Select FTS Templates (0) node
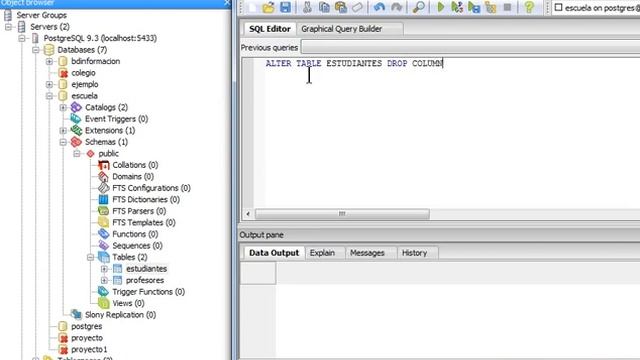The image size is (640, 360). click(144, 222)
